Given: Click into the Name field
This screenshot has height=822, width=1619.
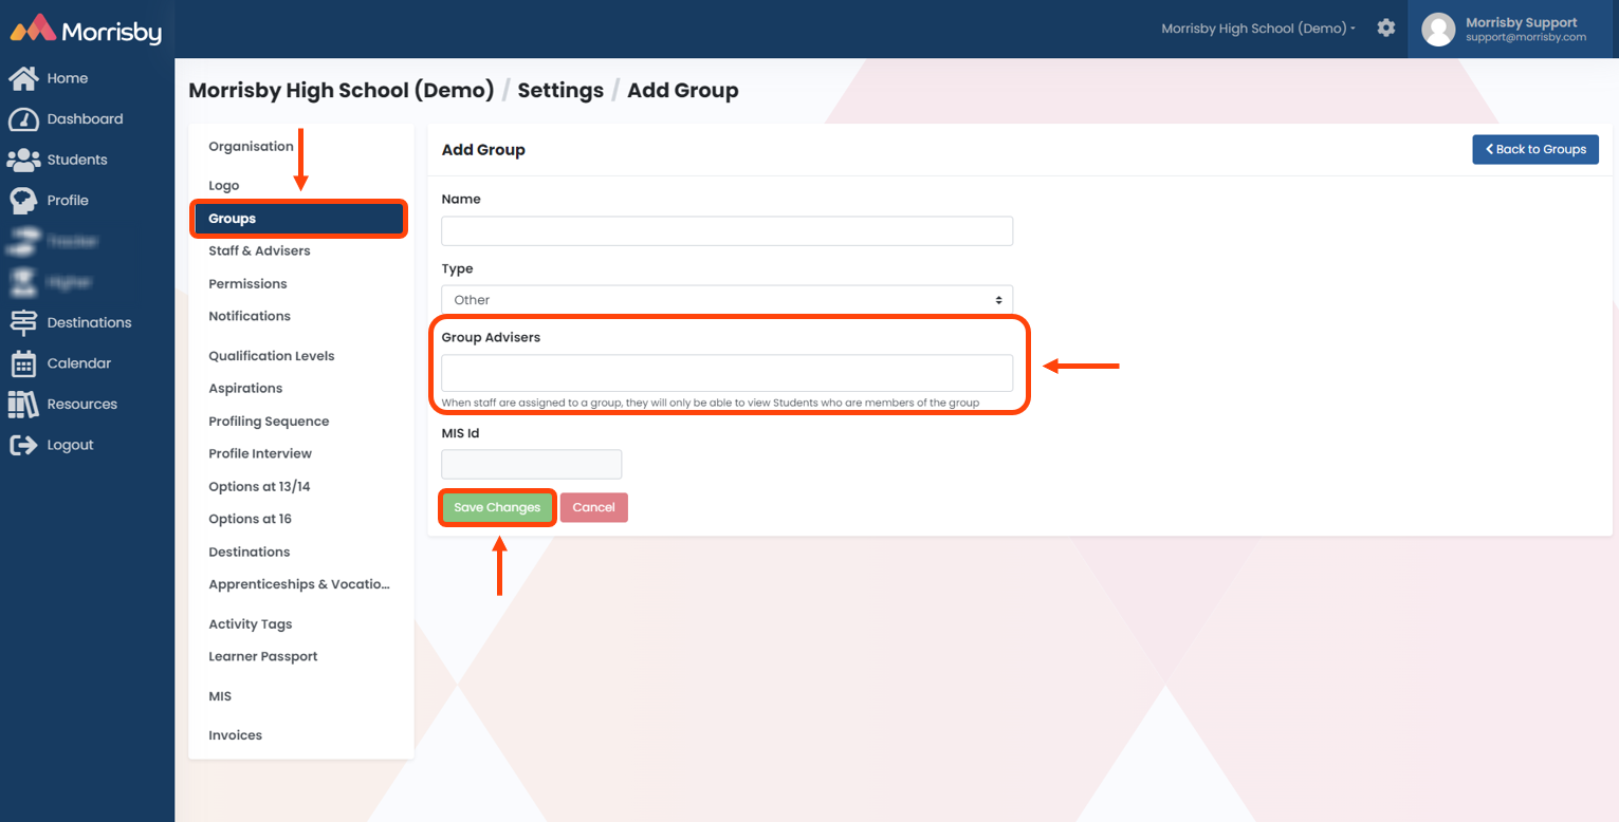Looking at the screenshot, I should 727,231.
